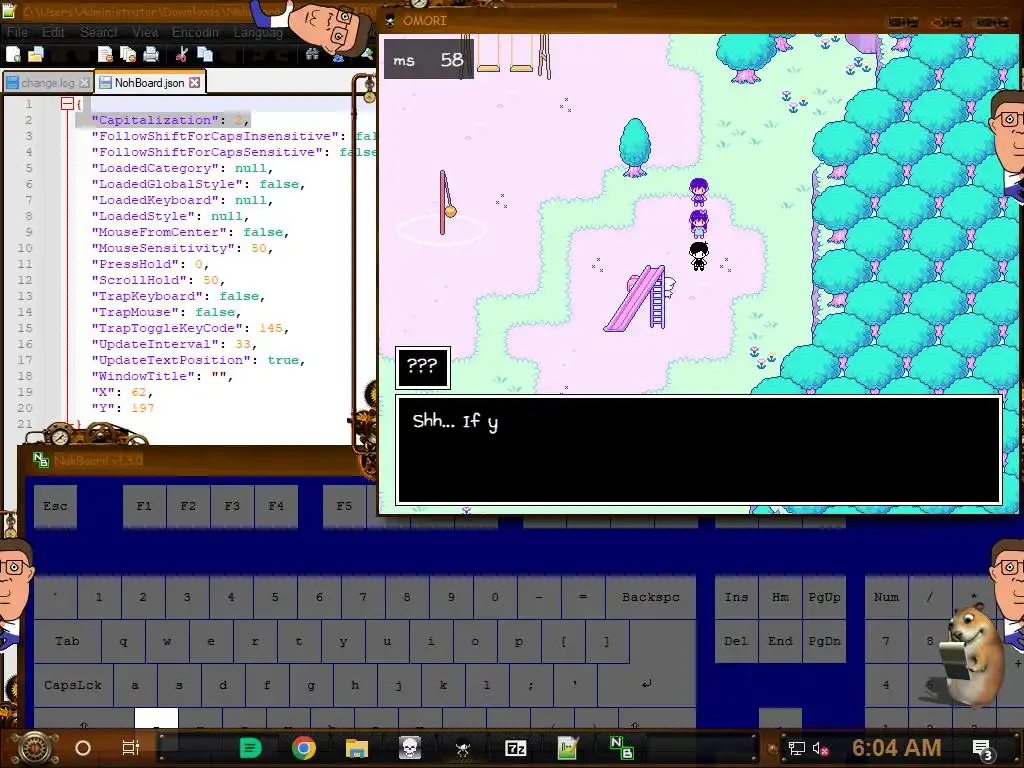Viewport: 1024px width, 768px height.
Task: Click the "PressHold" key text
Action: coord(135,264)
